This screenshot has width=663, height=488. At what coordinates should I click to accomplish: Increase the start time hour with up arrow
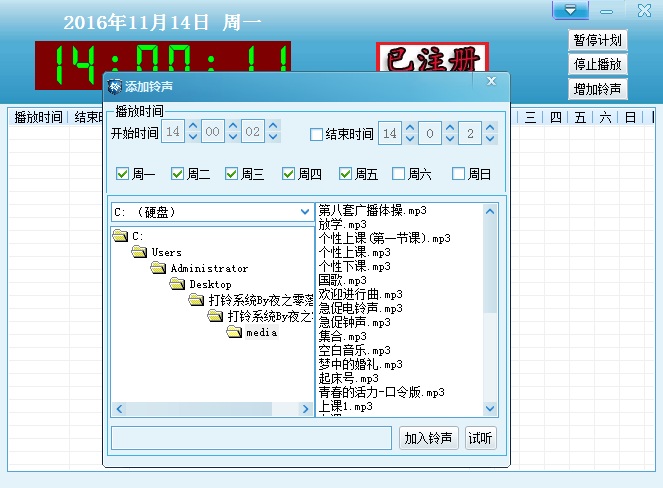click(x=194, y=126)
